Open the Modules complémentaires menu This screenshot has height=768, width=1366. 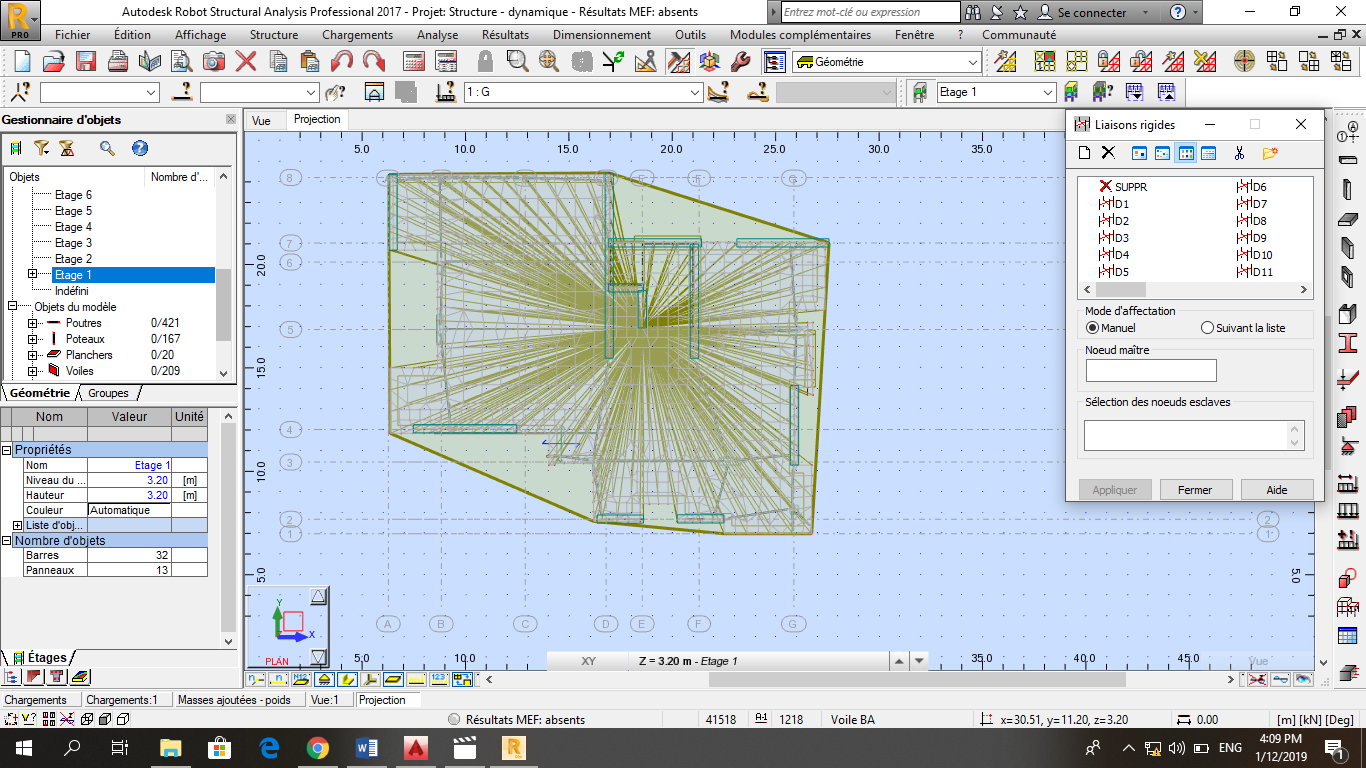[800, 34]
